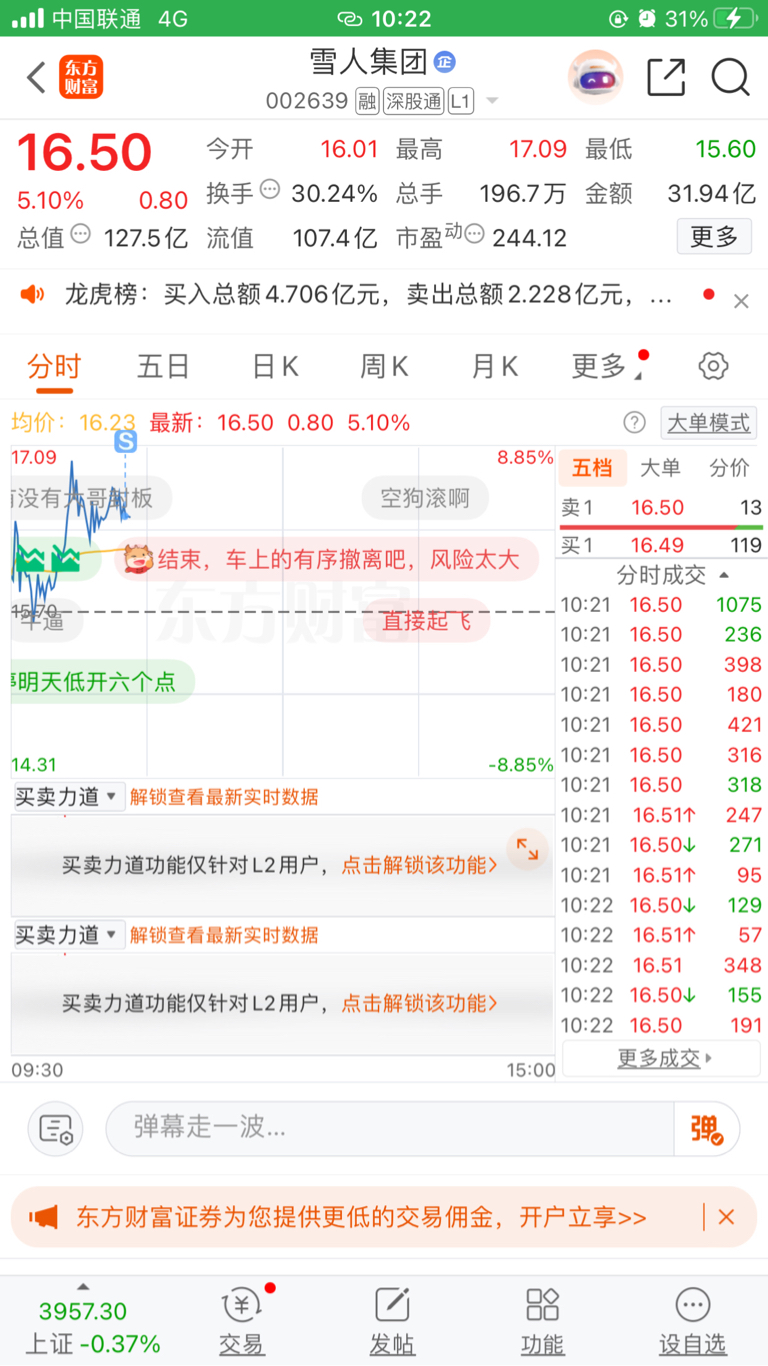Screen dimensions: 768x1366
Task: Tap the 10:21 16.50 1075 trade row
Action: (661, 605)
